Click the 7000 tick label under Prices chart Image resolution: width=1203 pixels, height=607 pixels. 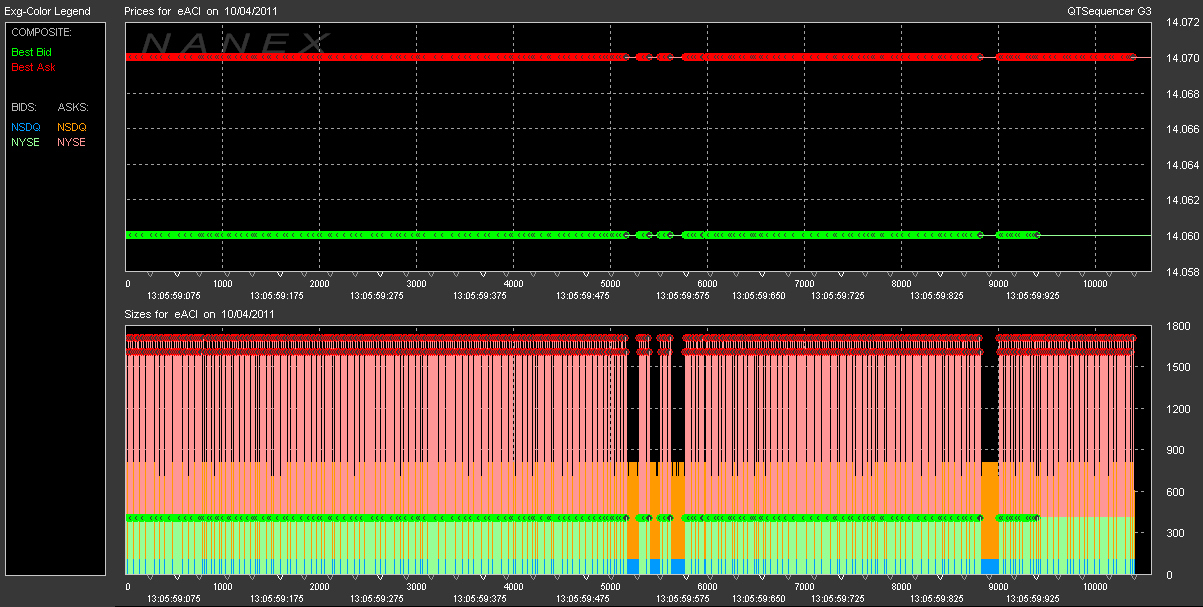[x=803, y=284]
